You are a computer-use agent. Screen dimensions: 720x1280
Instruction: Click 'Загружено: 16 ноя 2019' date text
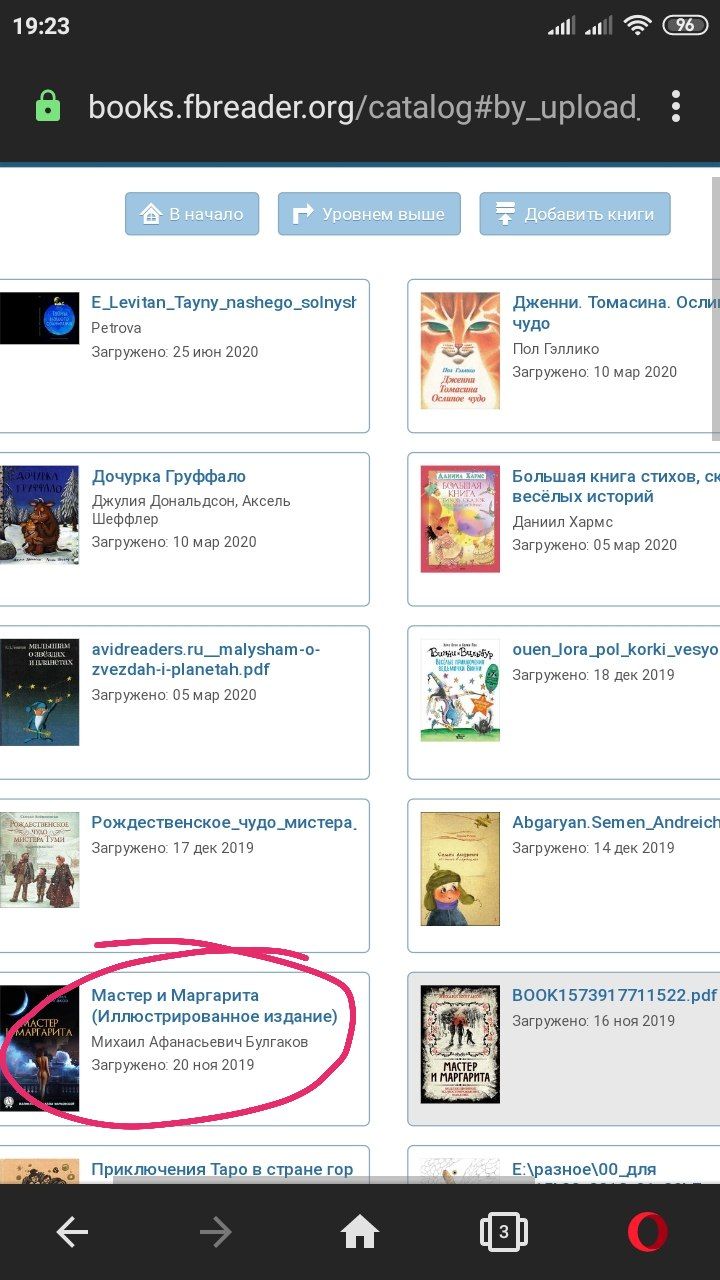pos(594,1021)
